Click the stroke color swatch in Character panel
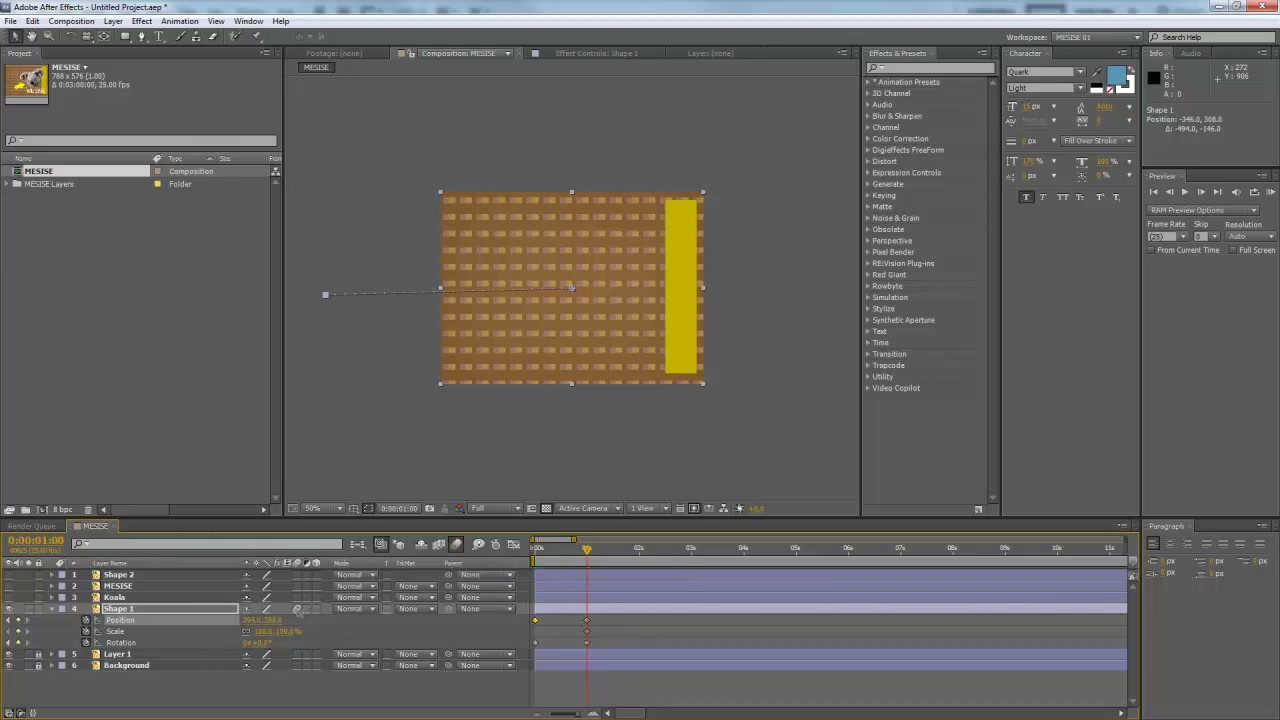 point(1127,87)
